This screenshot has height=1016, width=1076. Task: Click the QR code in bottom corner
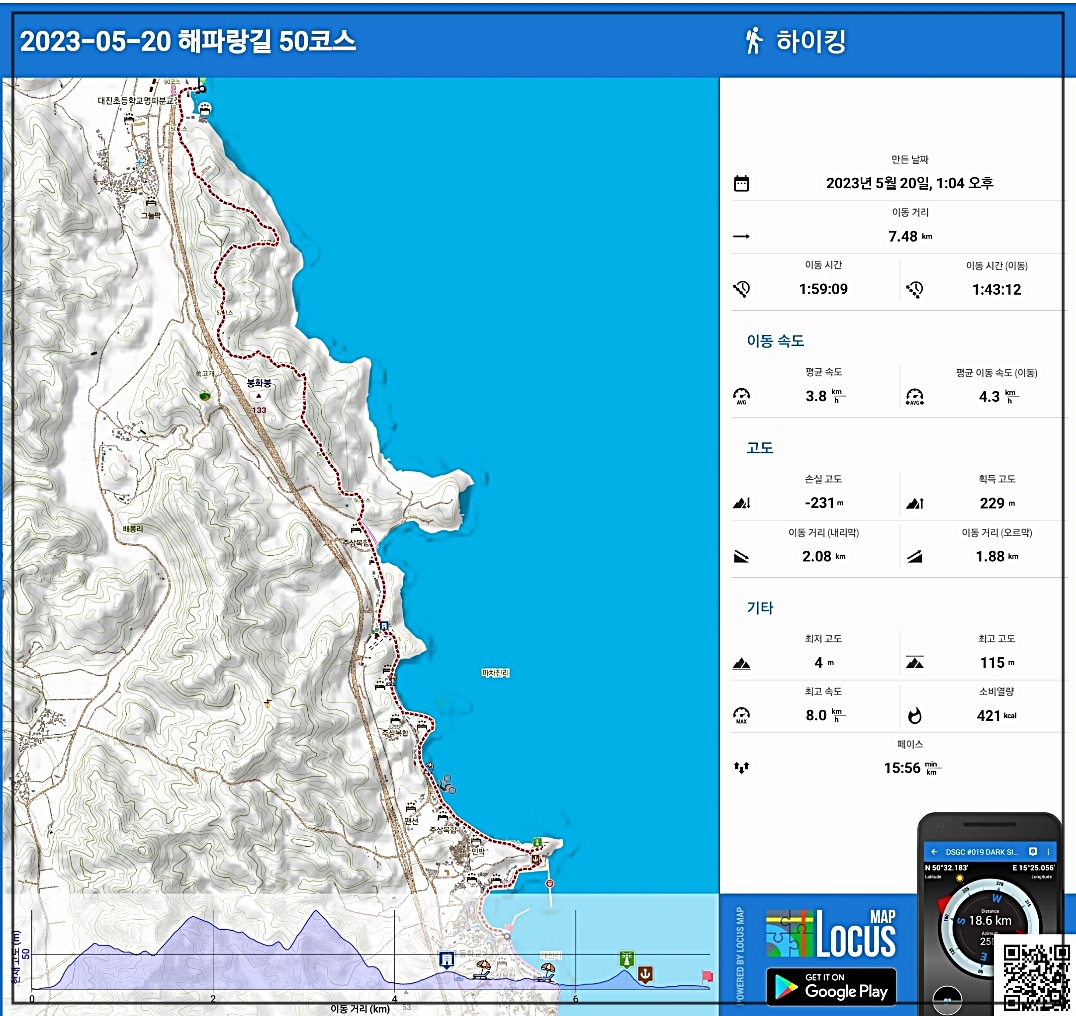click(x=1036, y=976)
